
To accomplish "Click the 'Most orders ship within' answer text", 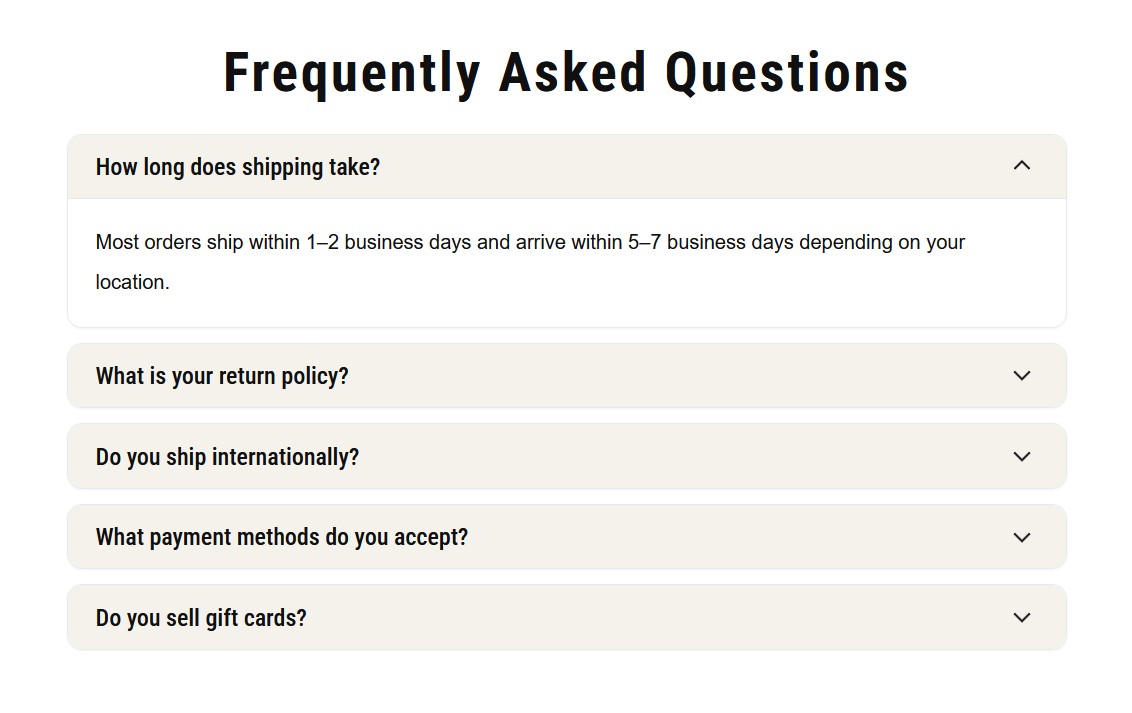I will tap(197, 242).
